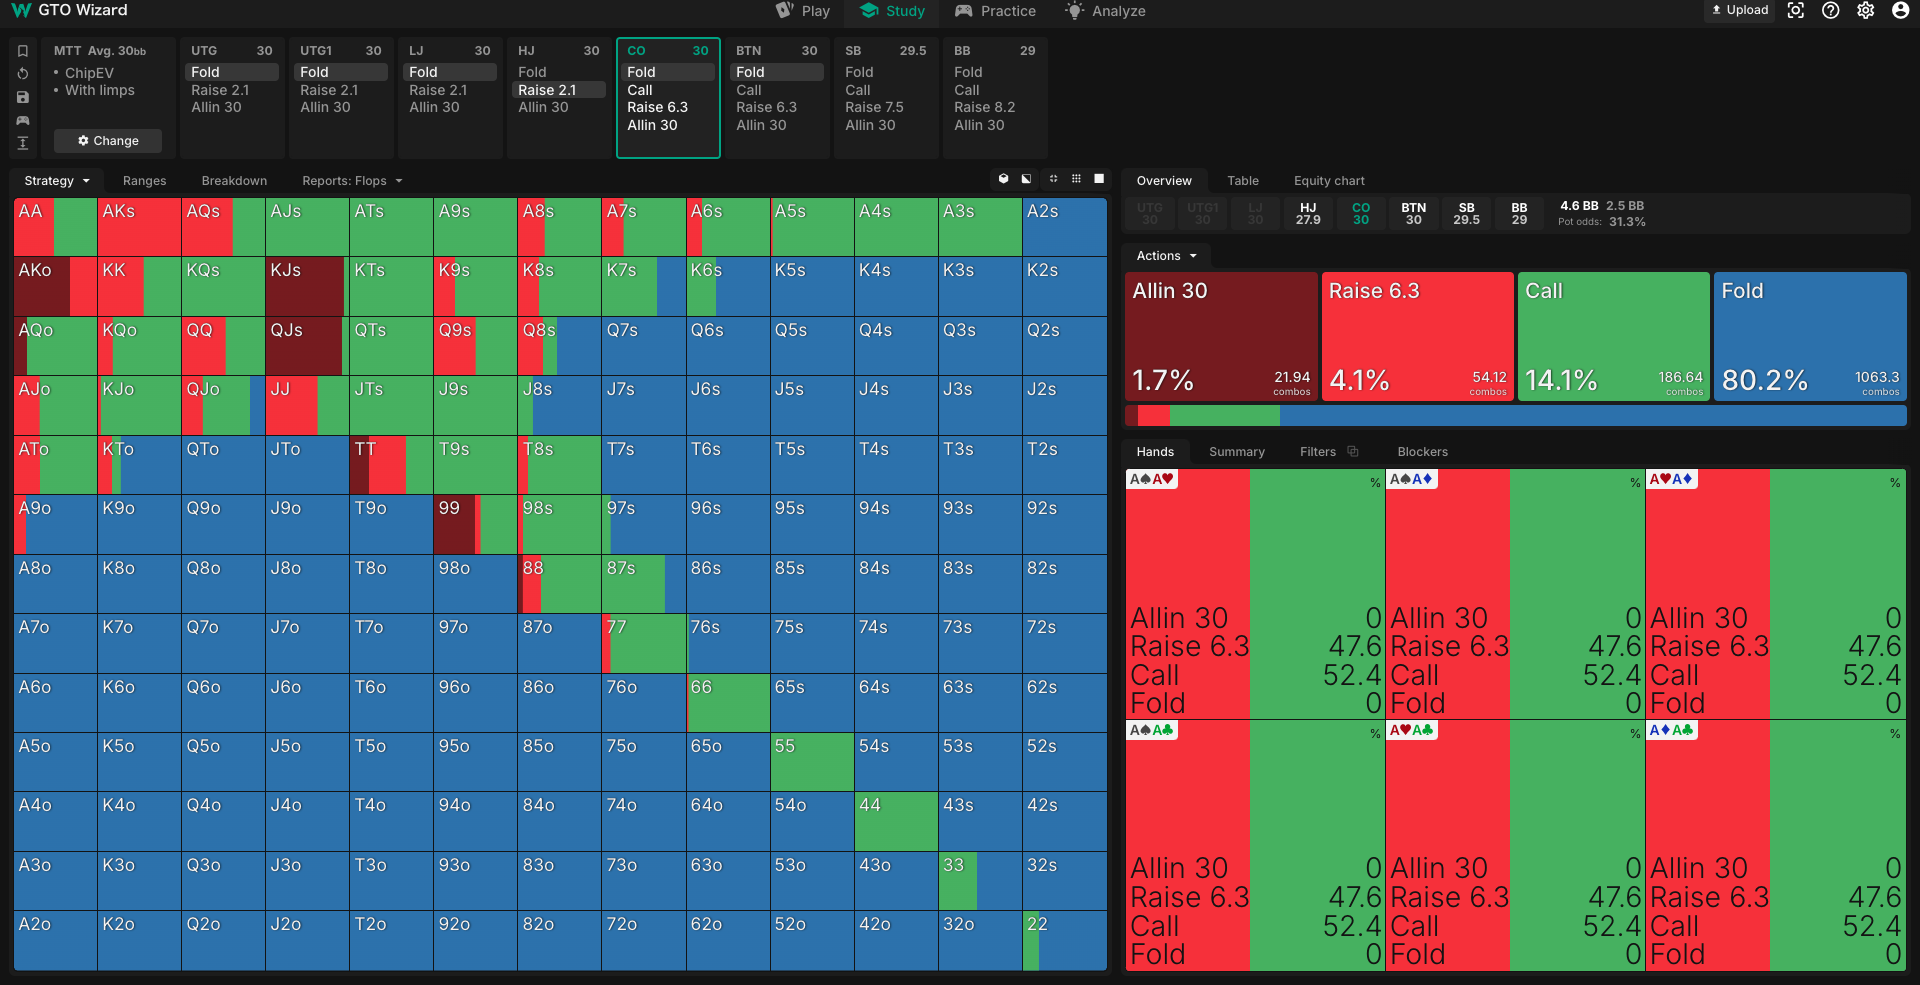Image resolution: width=1920 pixels, height=985 pixels.
Task: Select BB action Raise 8.2
Action: pos(994,107)
